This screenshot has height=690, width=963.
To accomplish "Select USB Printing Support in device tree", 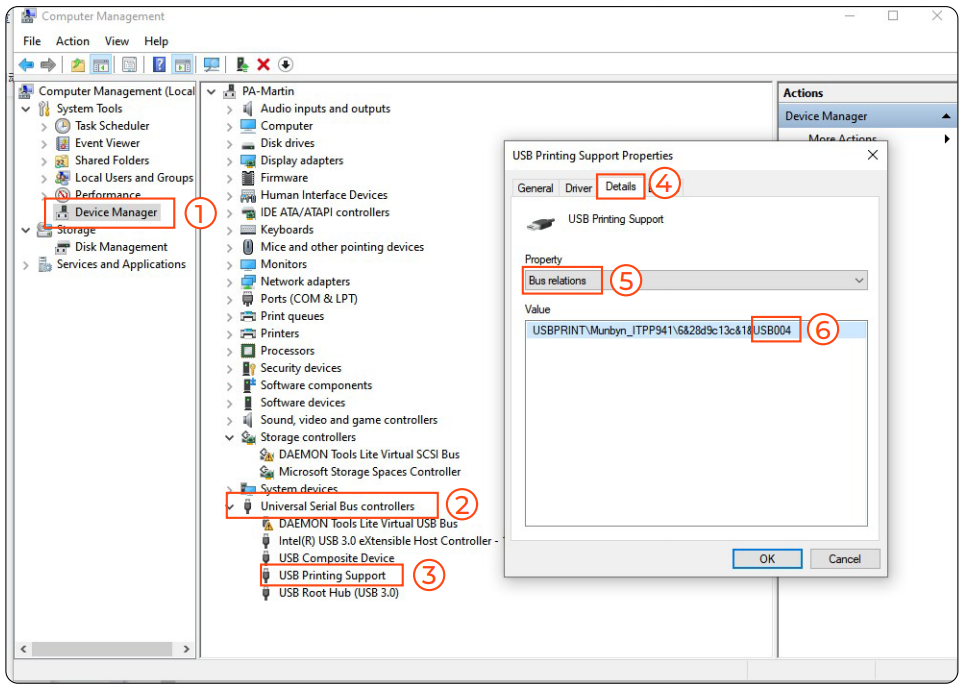I will (x=331, y=576).
